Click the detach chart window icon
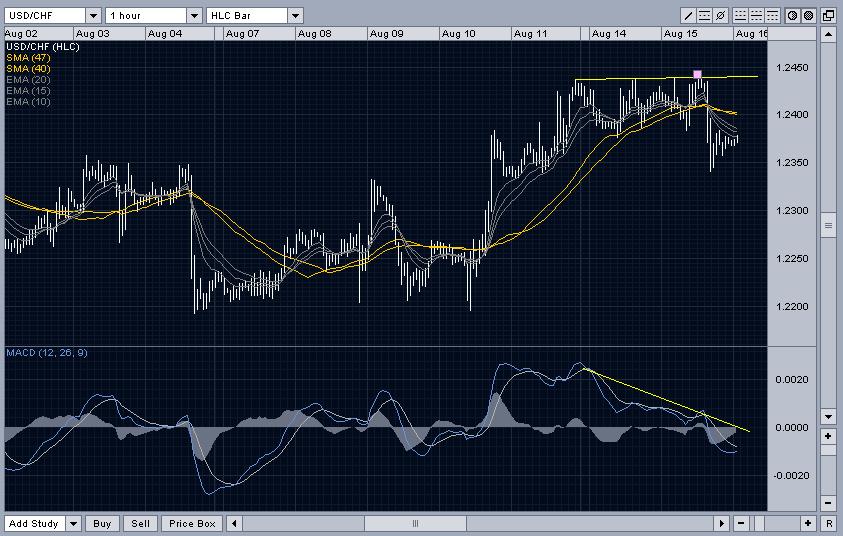The width and height of the screenshot is (843, 536). coord(828,16)
